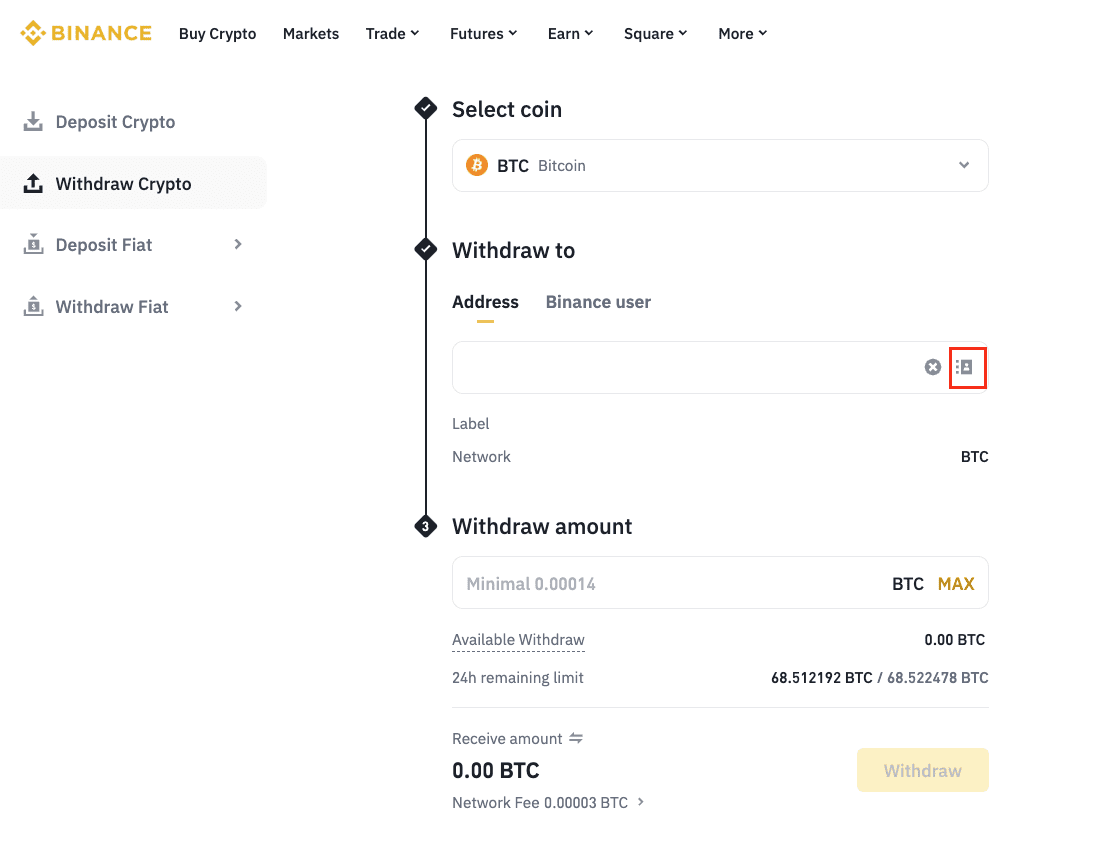Screen dimensions: 1099x849
Task: Expand the Withdraw Fiat submenu arrow
Action: pos(238,307)
